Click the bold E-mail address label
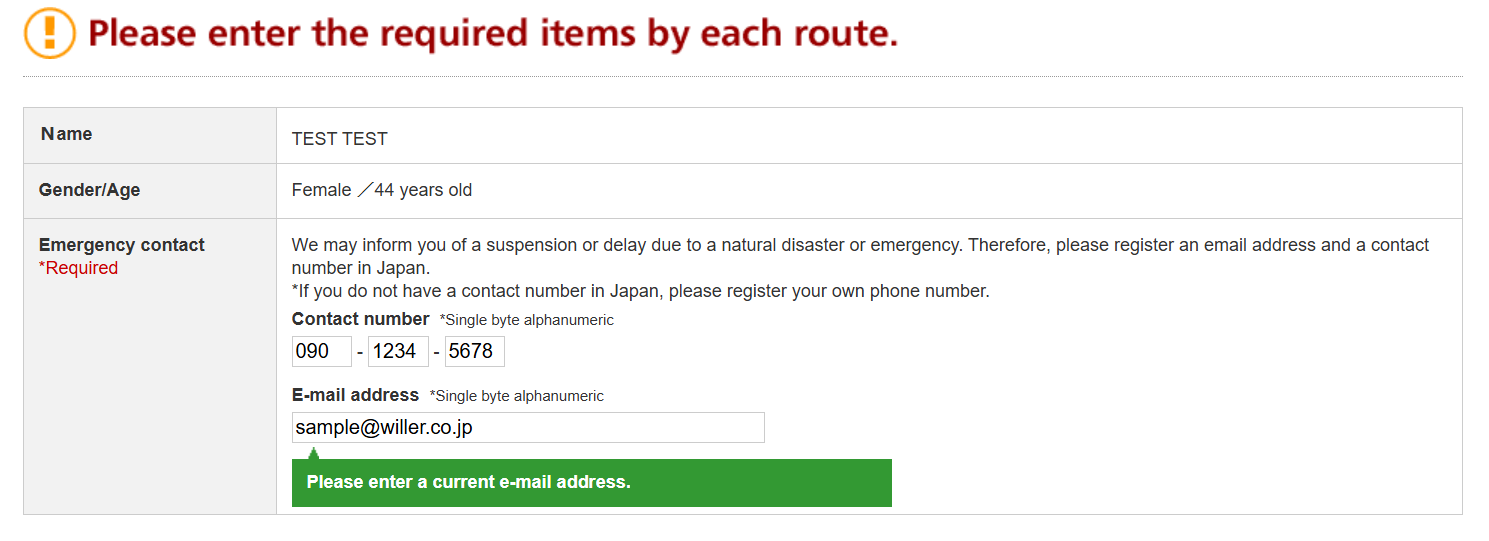The width and height of the screenshot is (1489, 541). click(355, 395)
